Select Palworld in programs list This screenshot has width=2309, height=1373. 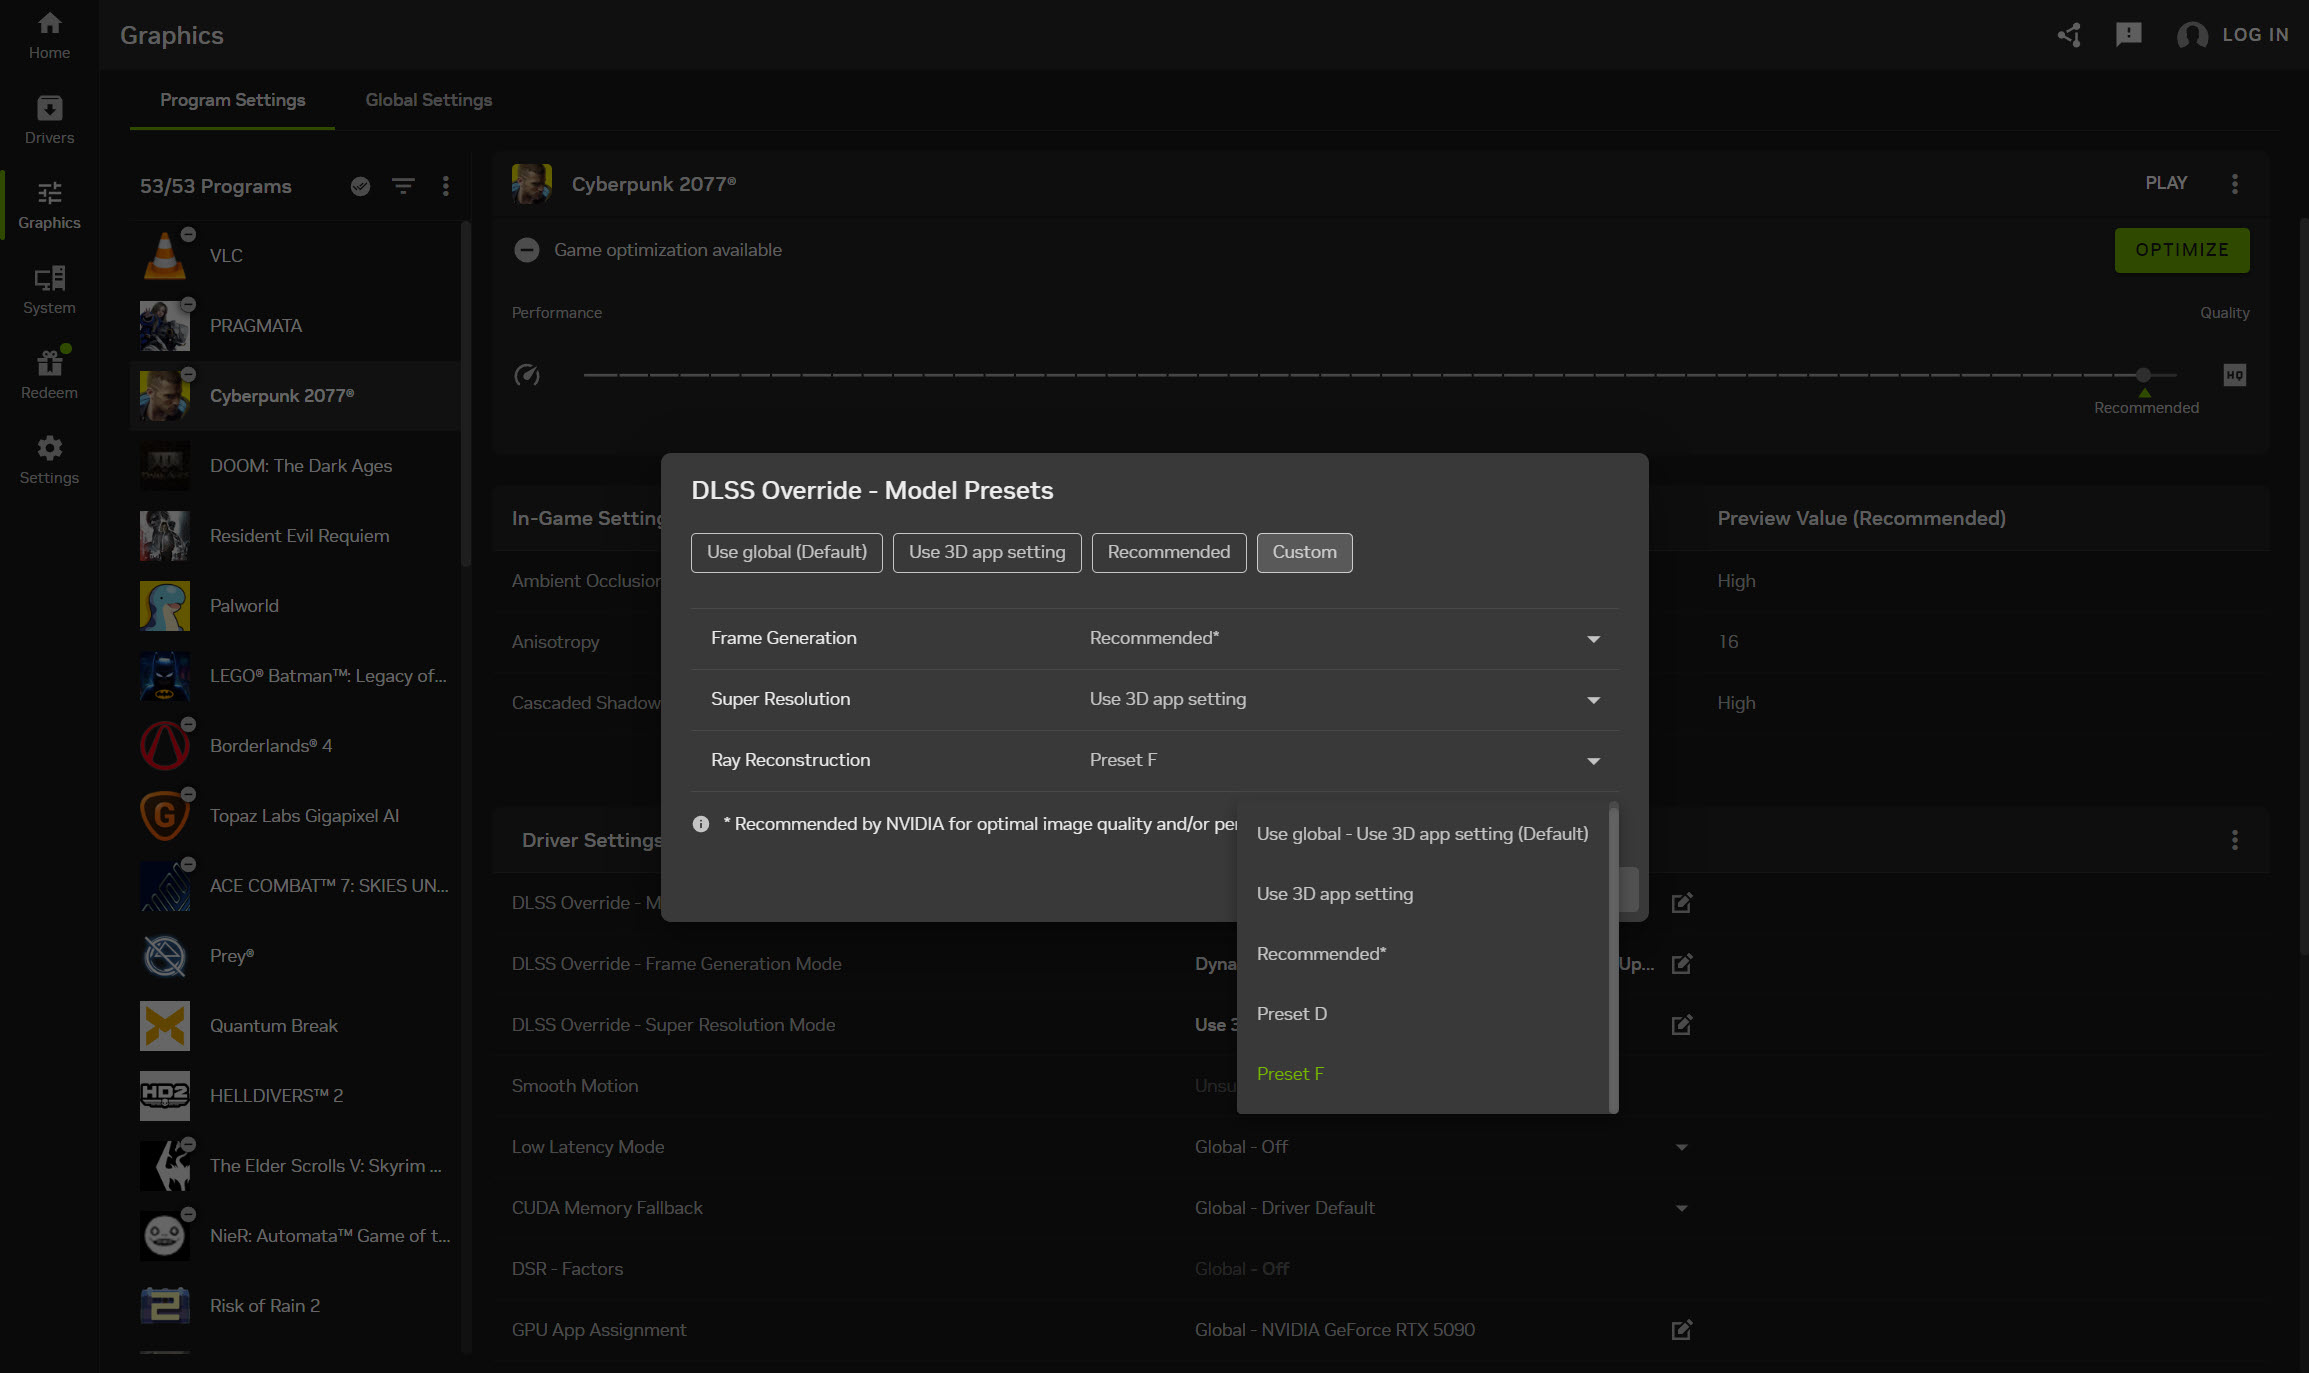pos(295,606)
